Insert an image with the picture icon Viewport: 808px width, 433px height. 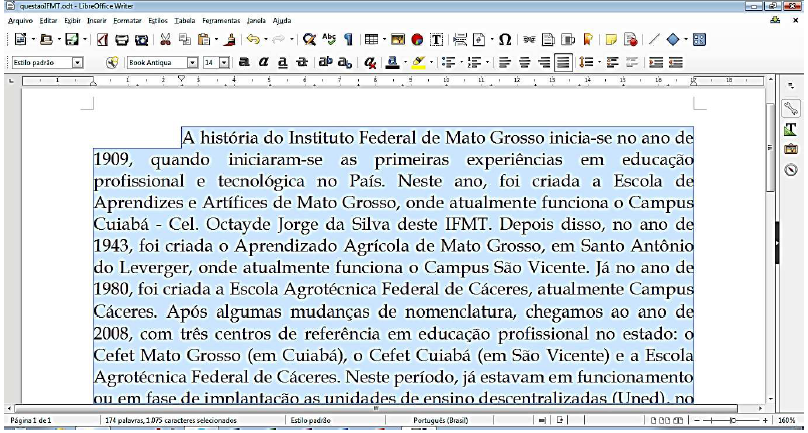(398, 40)
